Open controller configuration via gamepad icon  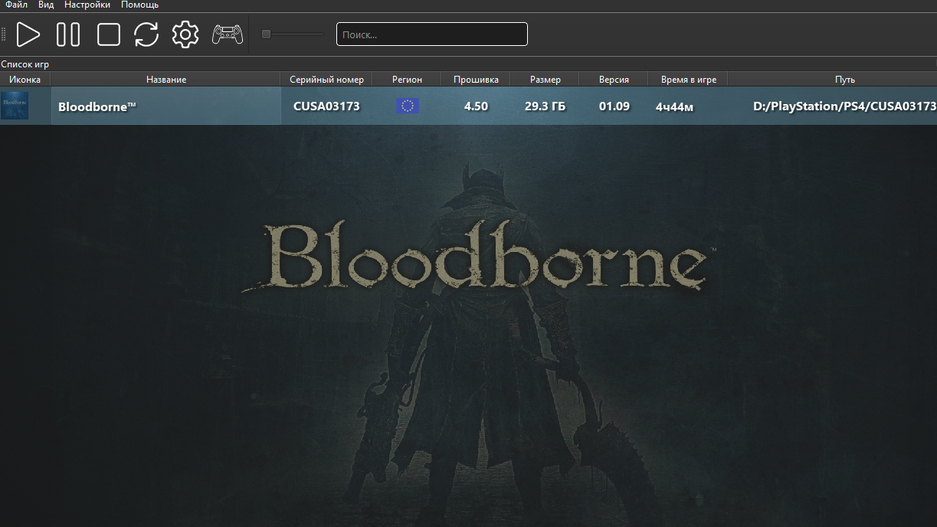pyautogui.click(x=227, y=34)
